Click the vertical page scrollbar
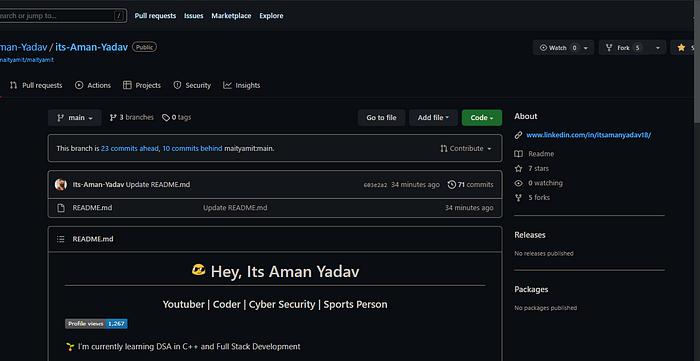700x361 pixels. click(x=696, y=62)
